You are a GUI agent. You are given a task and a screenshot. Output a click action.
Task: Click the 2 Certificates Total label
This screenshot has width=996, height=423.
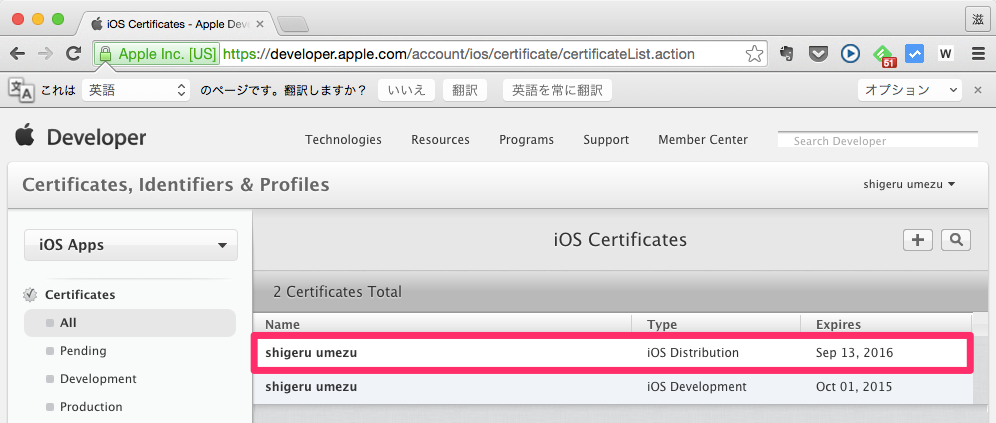click(337, 292)
